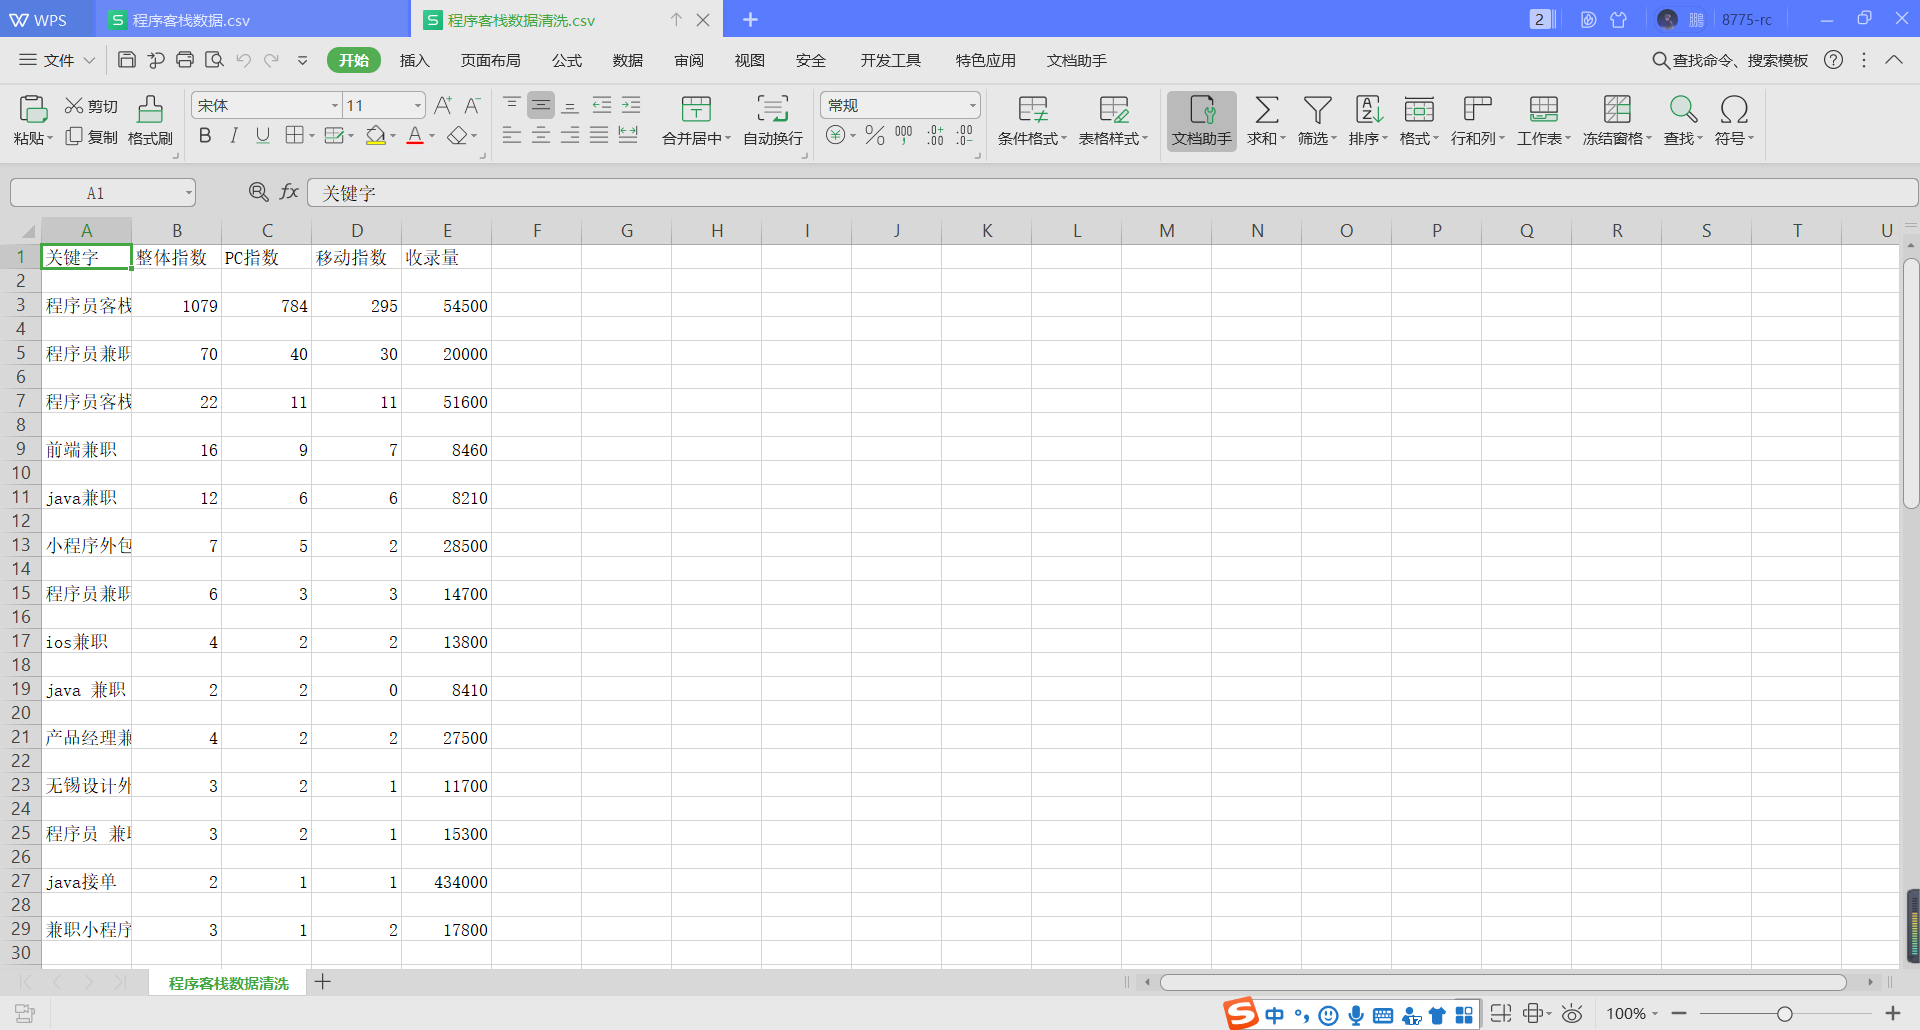Open the font size dropdown 11

coord(418,105)
